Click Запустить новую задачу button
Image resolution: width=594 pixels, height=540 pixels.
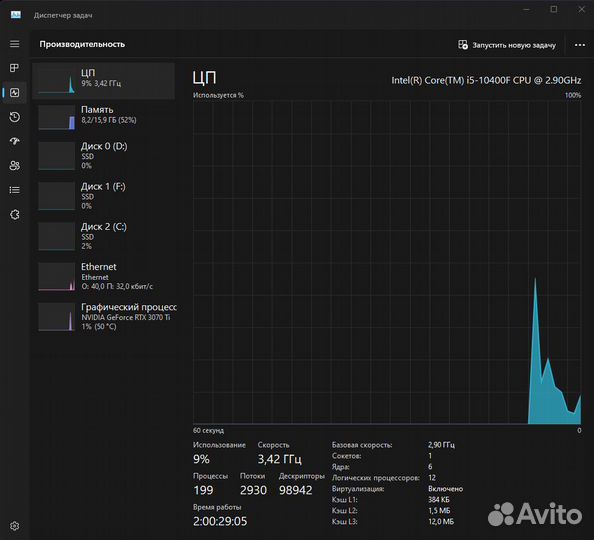point(506,45)
